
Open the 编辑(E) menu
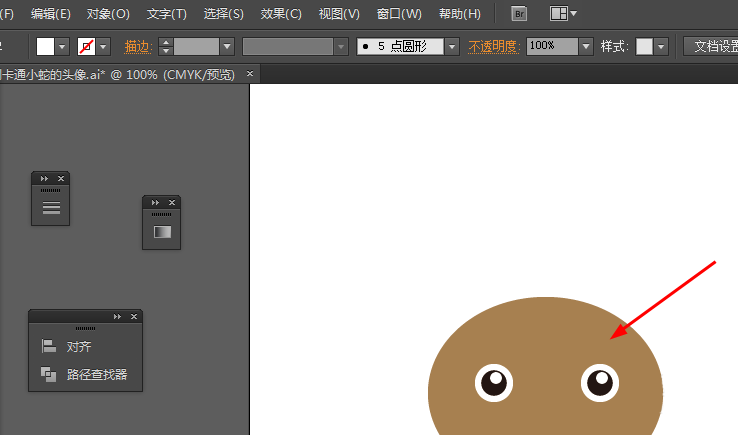[x=50, y=14]
